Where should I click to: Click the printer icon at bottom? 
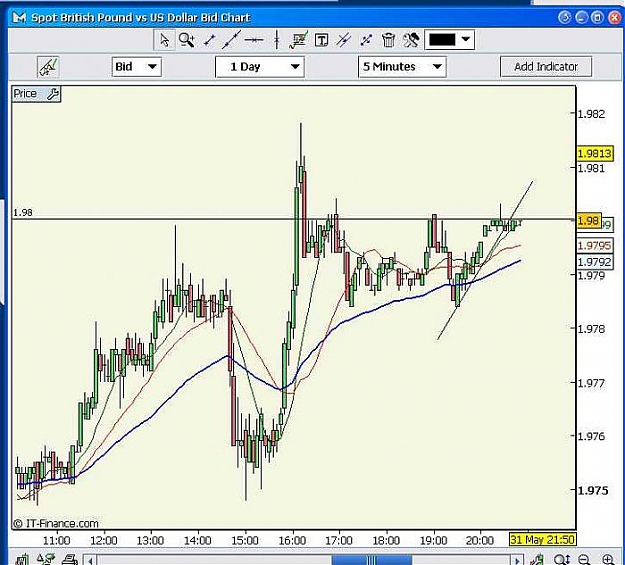[70, 559]
